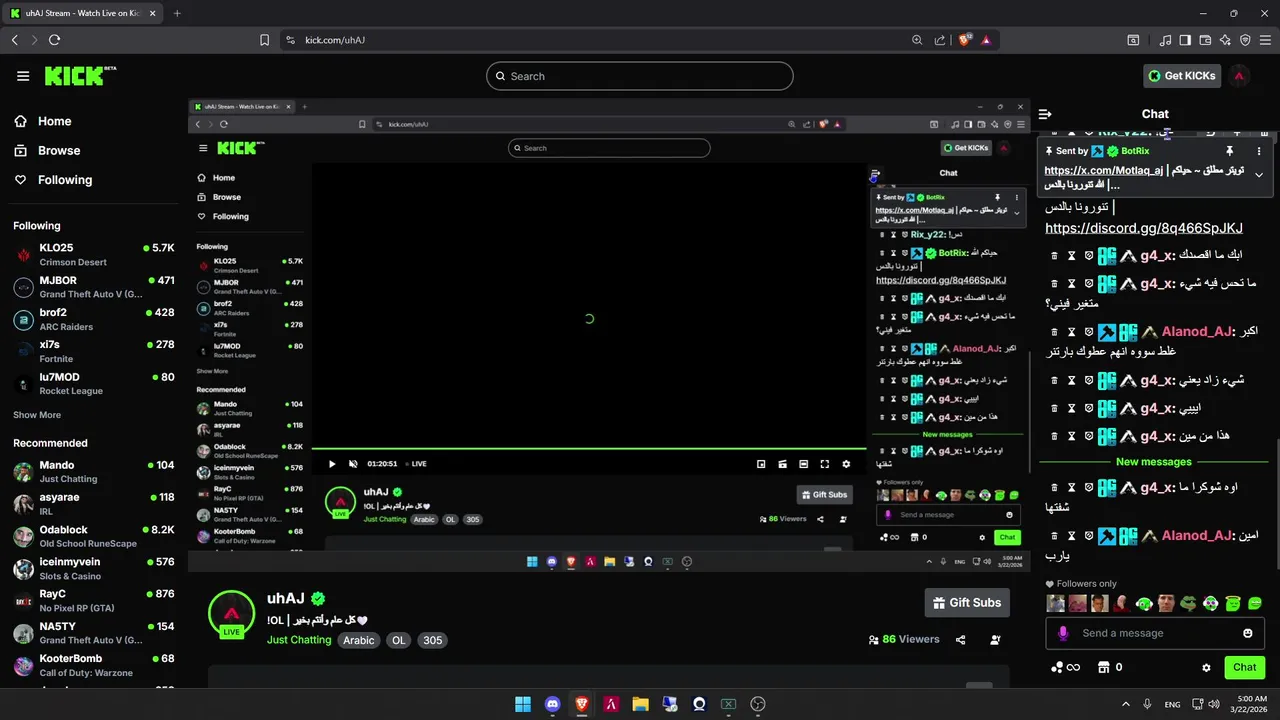Share the uhAJ stream
This screenshot has width=1280, height=720.
click(961, 640)
